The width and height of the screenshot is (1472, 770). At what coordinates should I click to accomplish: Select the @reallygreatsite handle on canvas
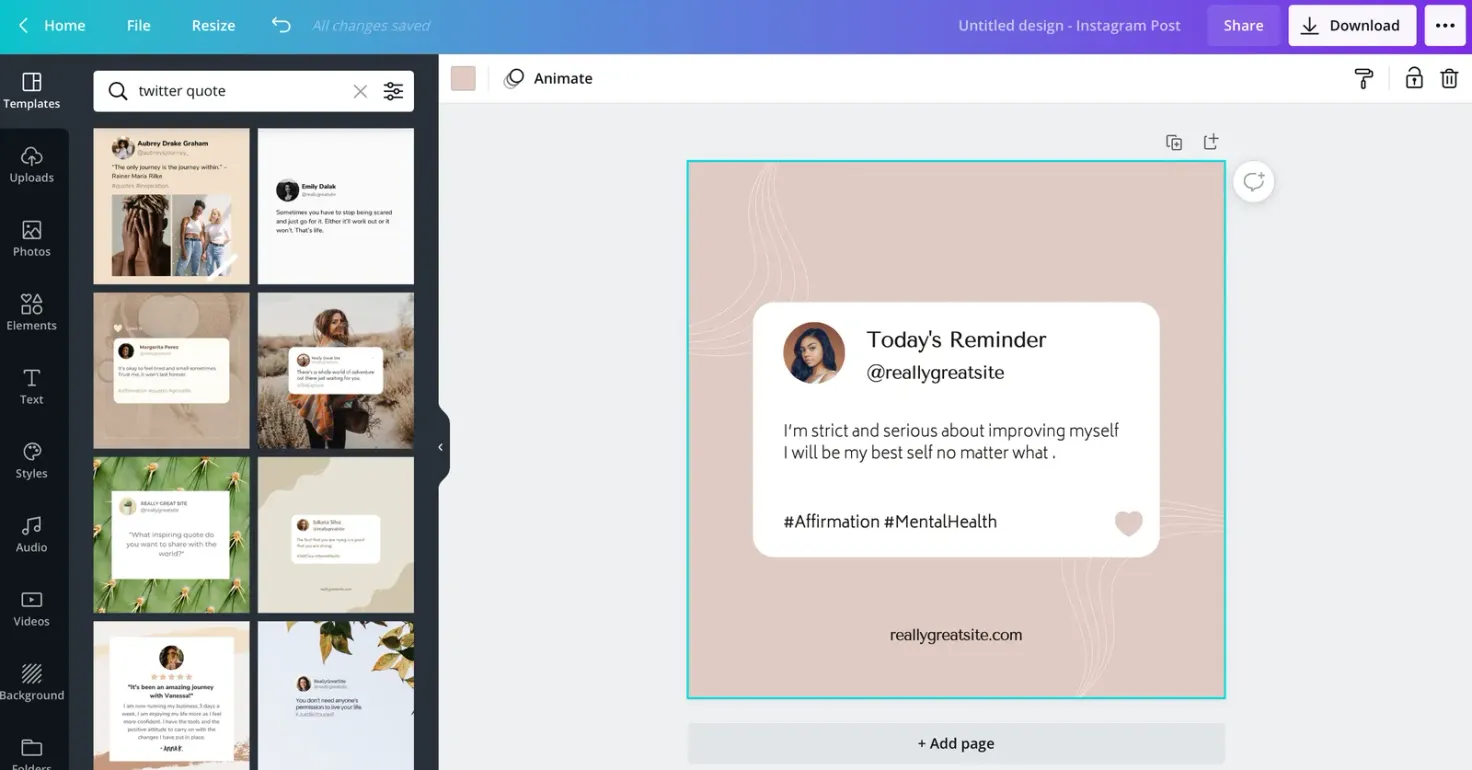pos(935,373)
